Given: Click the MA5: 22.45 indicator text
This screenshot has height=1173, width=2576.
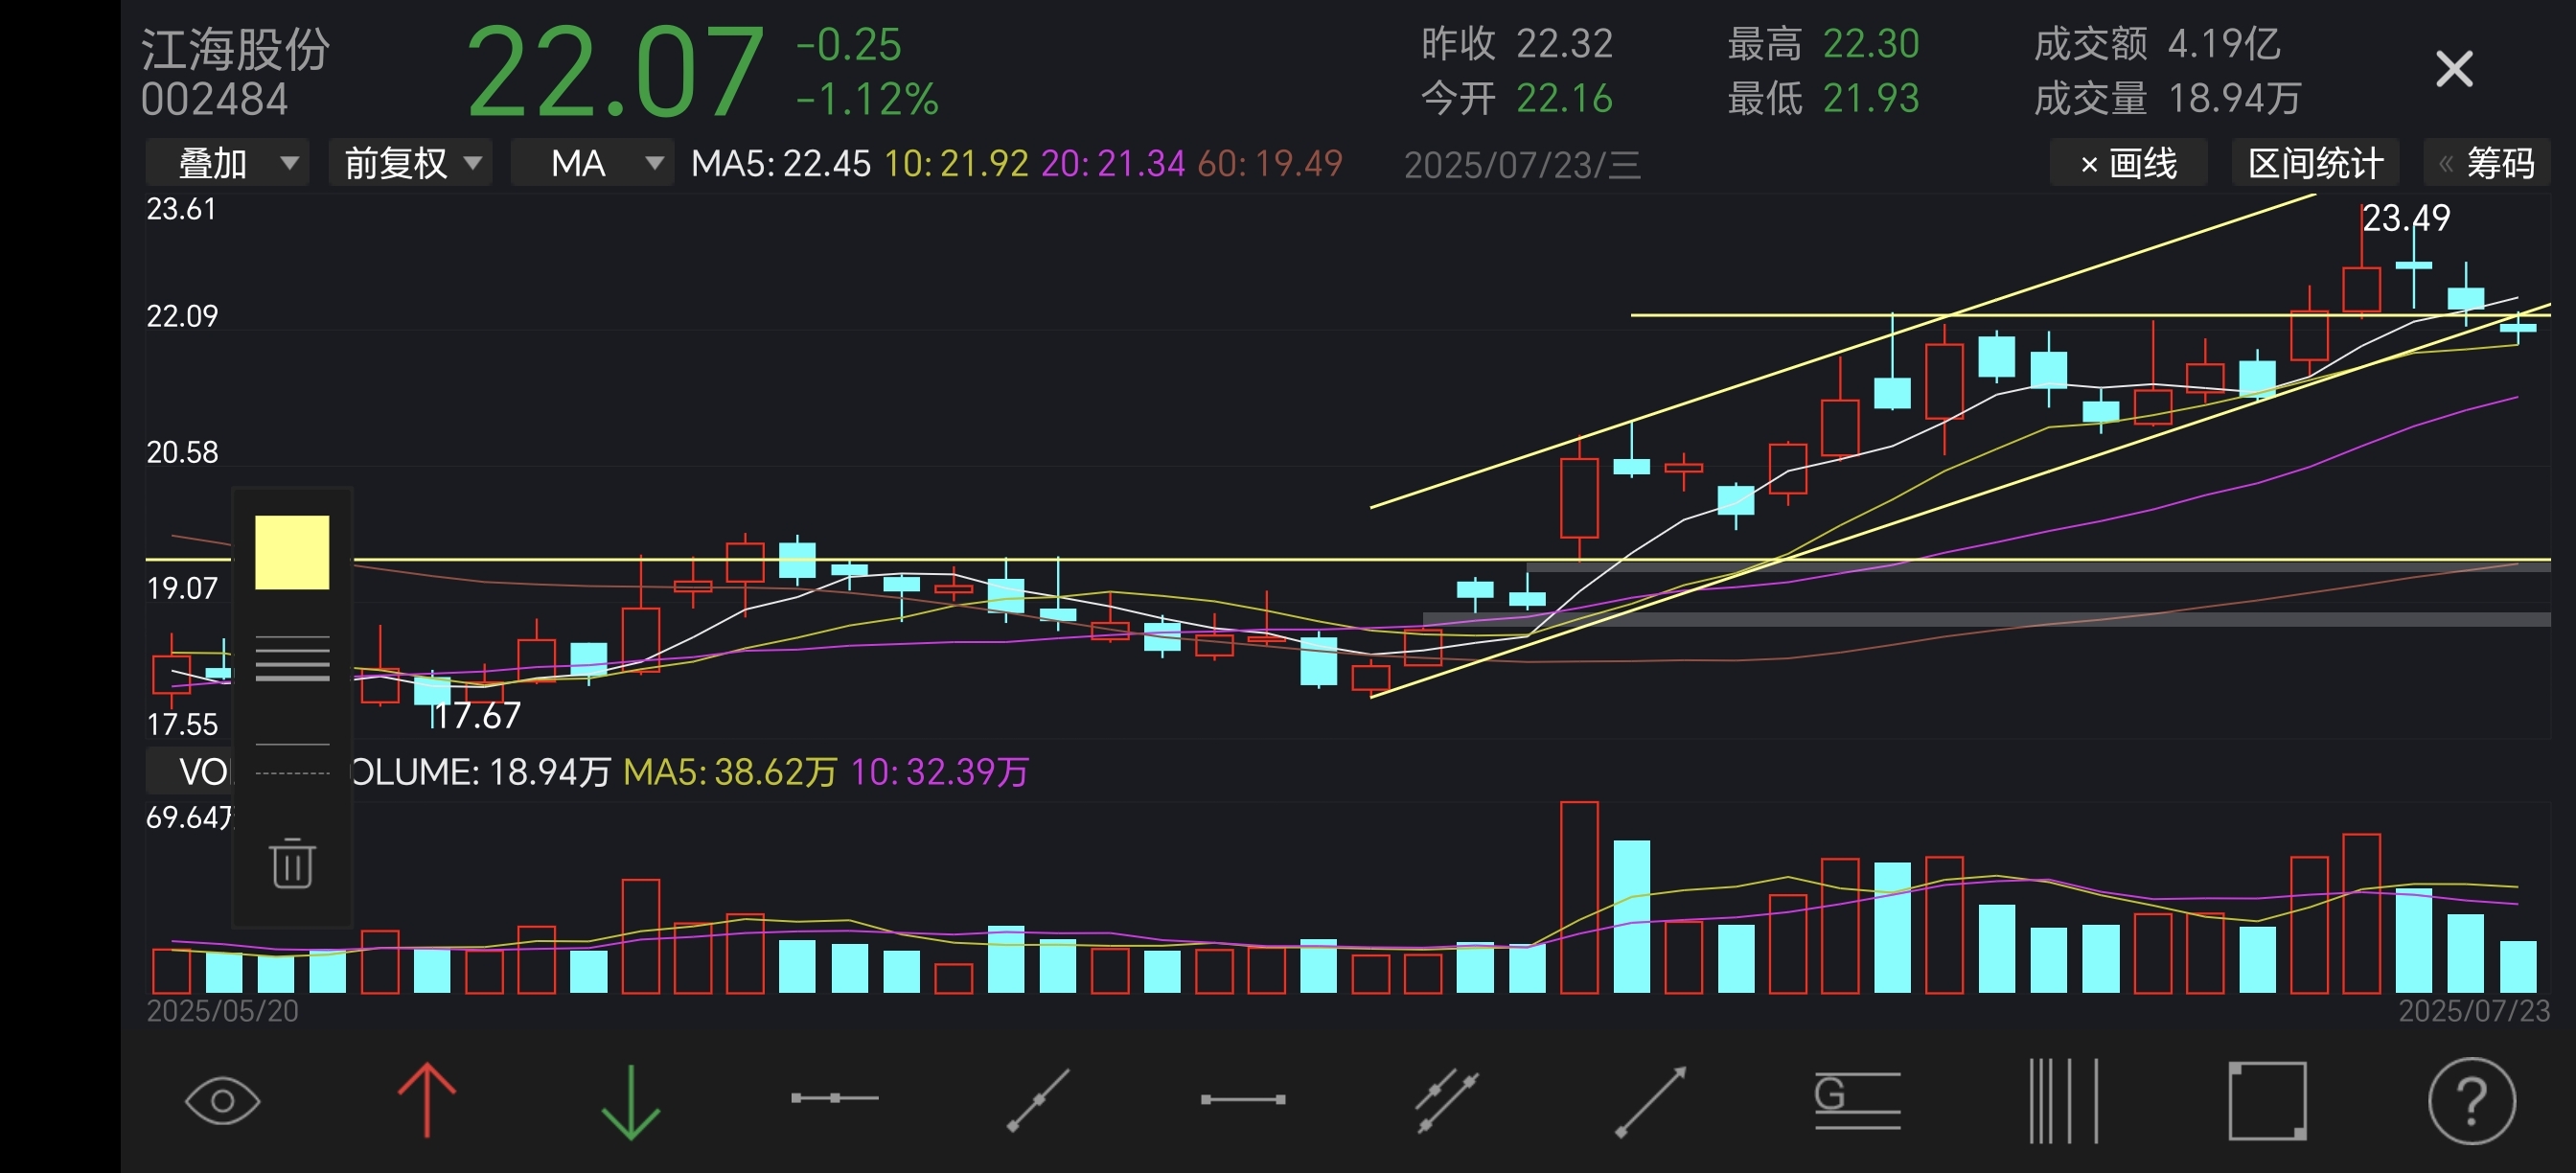Looking at the screenshot, I should 781,163.
